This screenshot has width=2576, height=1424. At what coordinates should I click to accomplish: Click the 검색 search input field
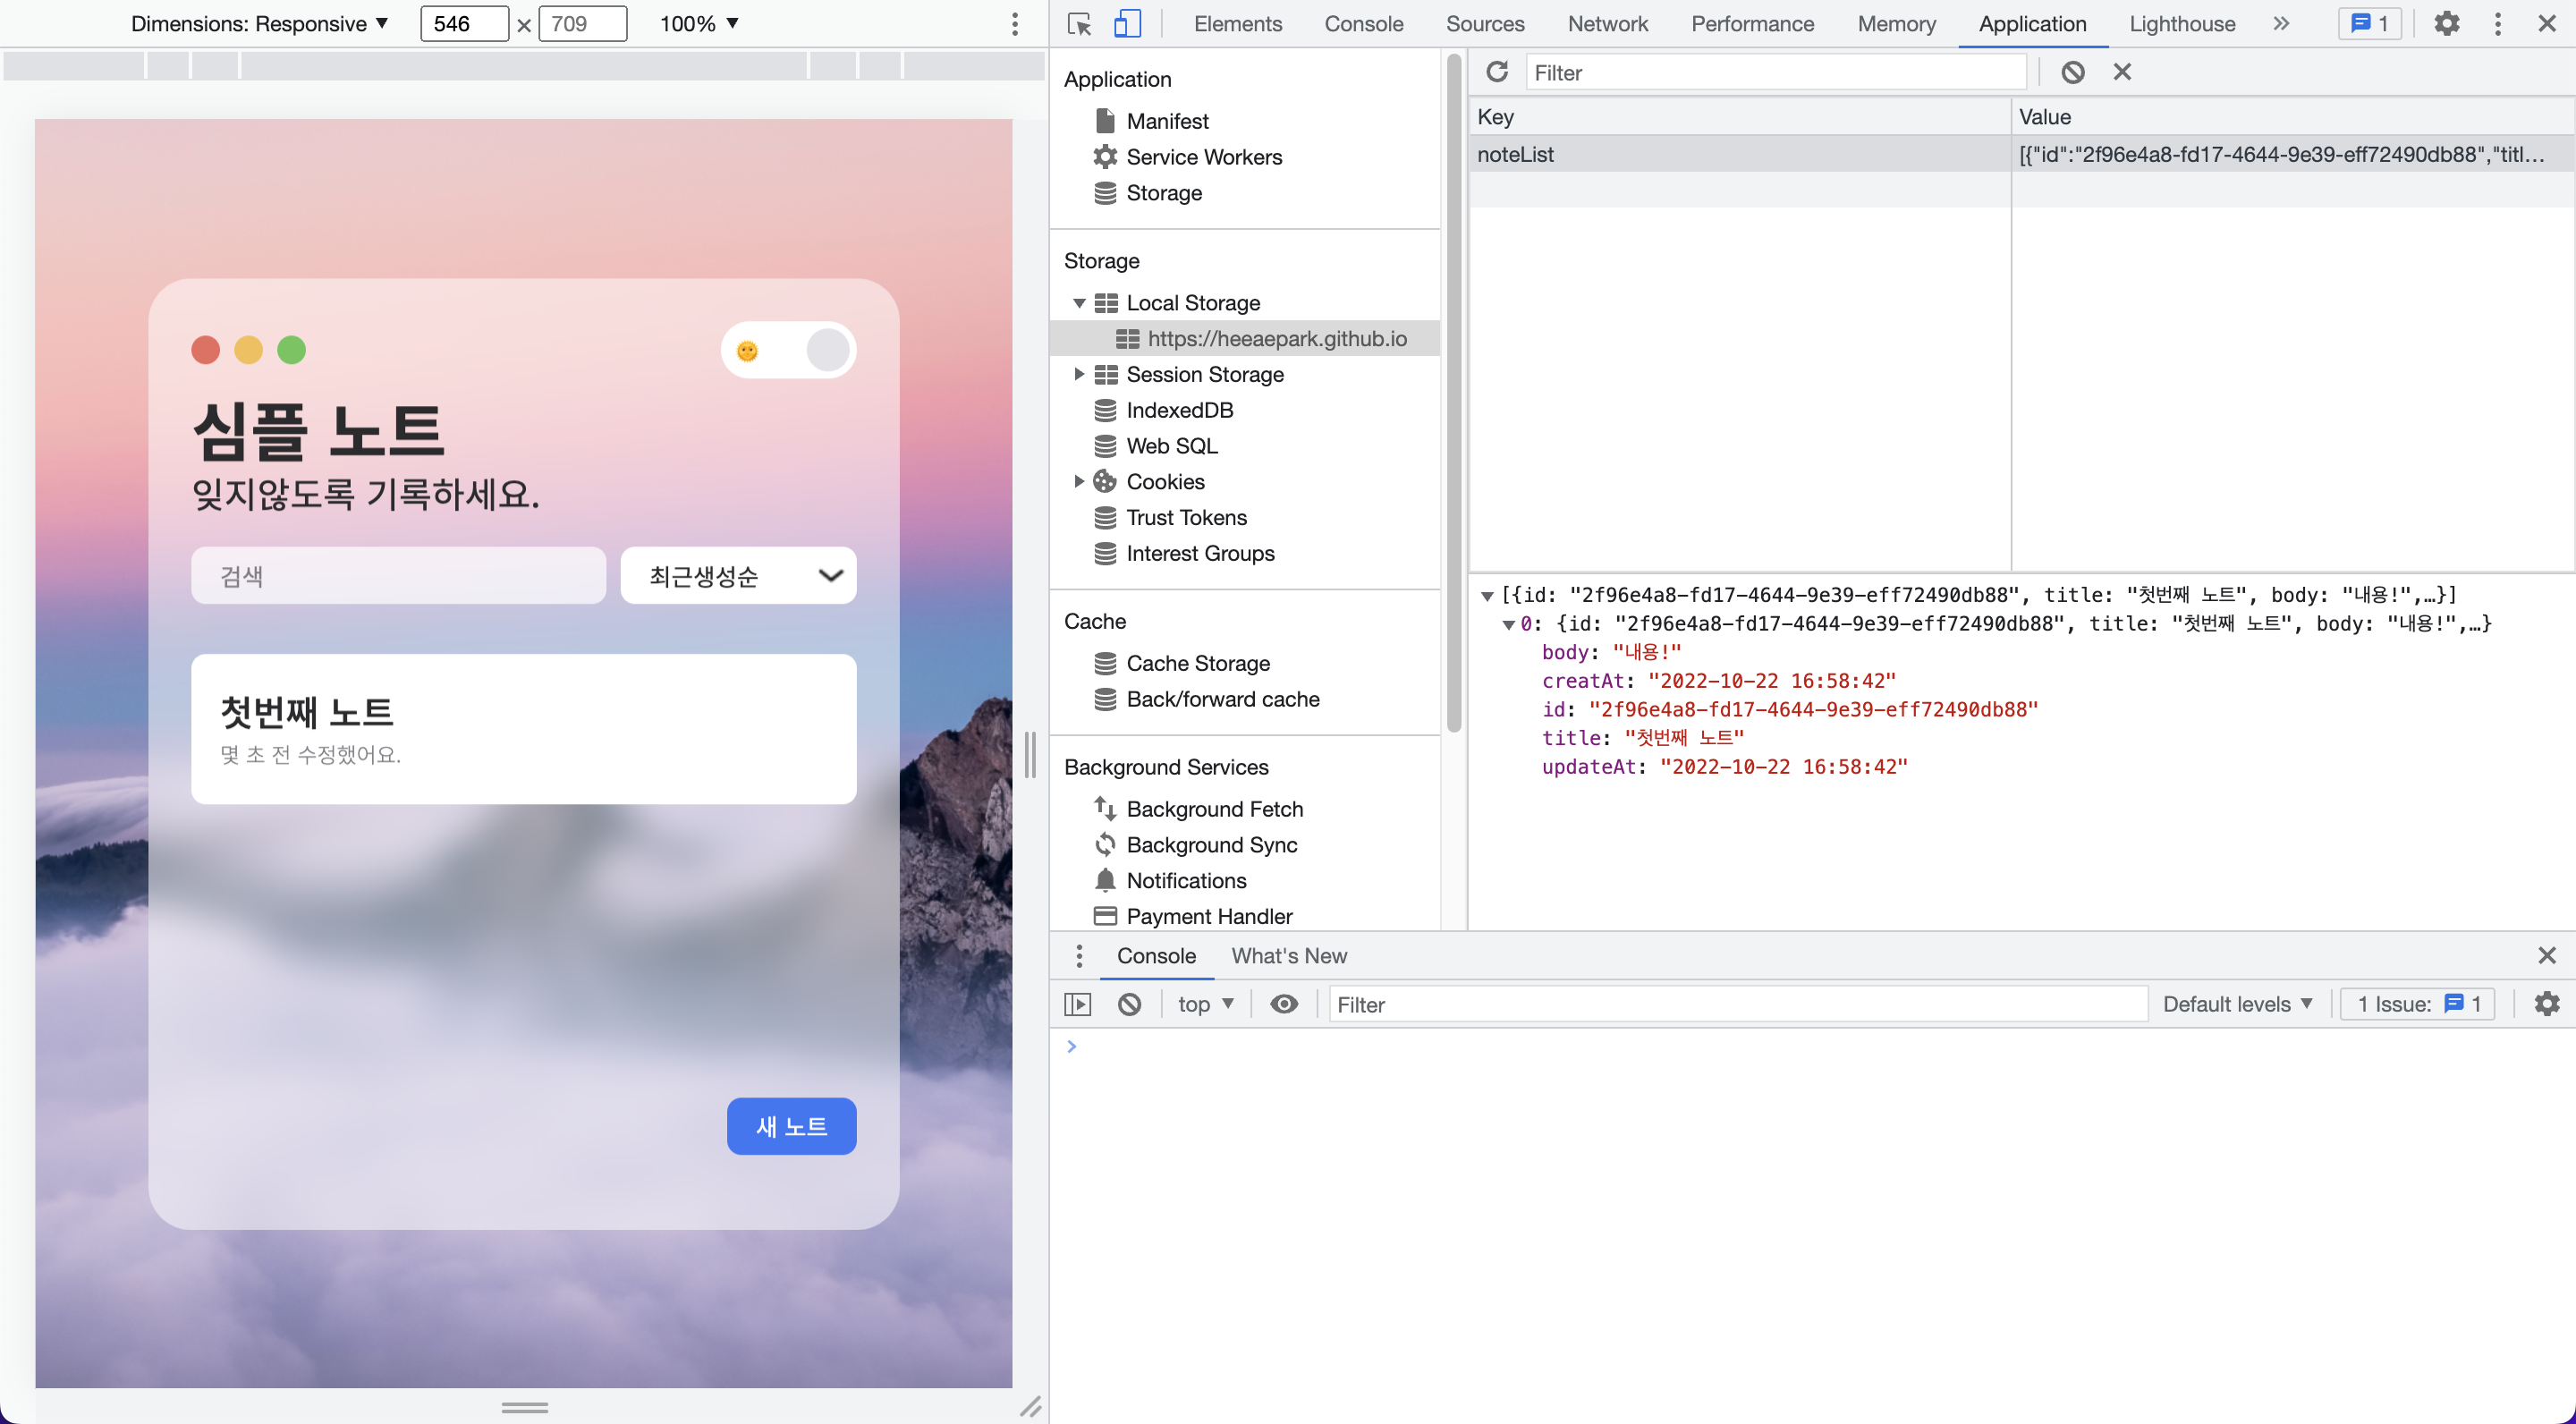398,576
